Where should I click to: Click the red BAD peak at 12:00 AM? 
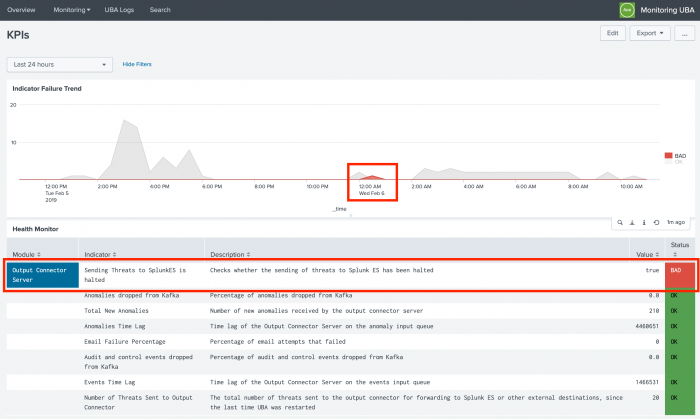click(372, 178)
